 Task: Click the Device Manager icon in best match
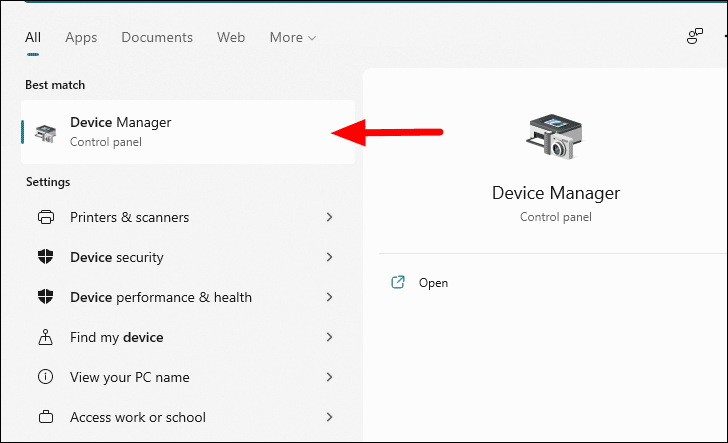(x=46, y=133)
